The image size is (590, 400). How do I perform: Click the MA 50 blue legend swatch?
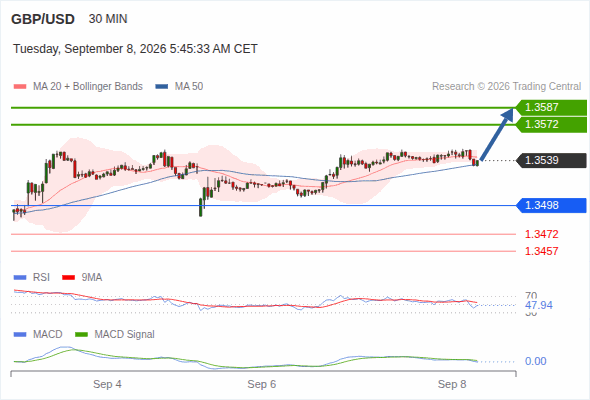pyautogui.click(x=162, y=87)
